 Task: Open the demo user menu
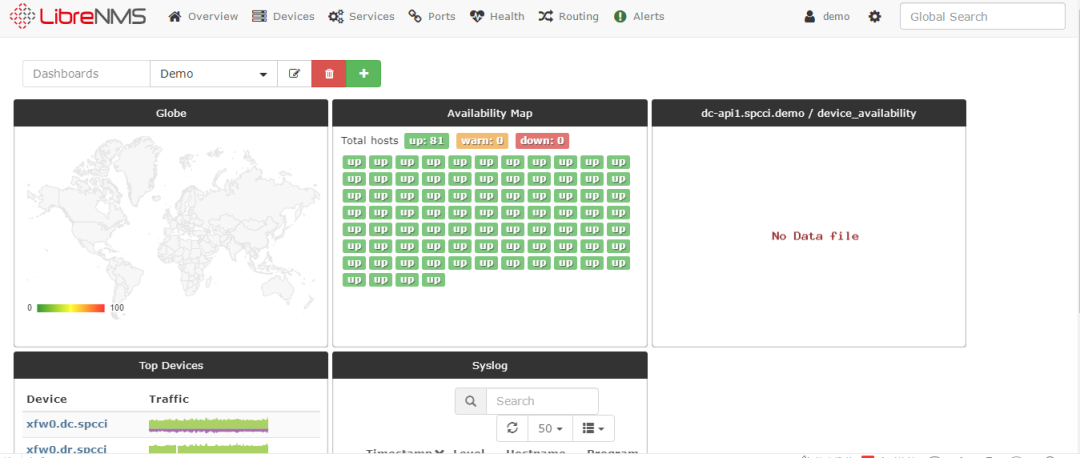tap(827, 17)
